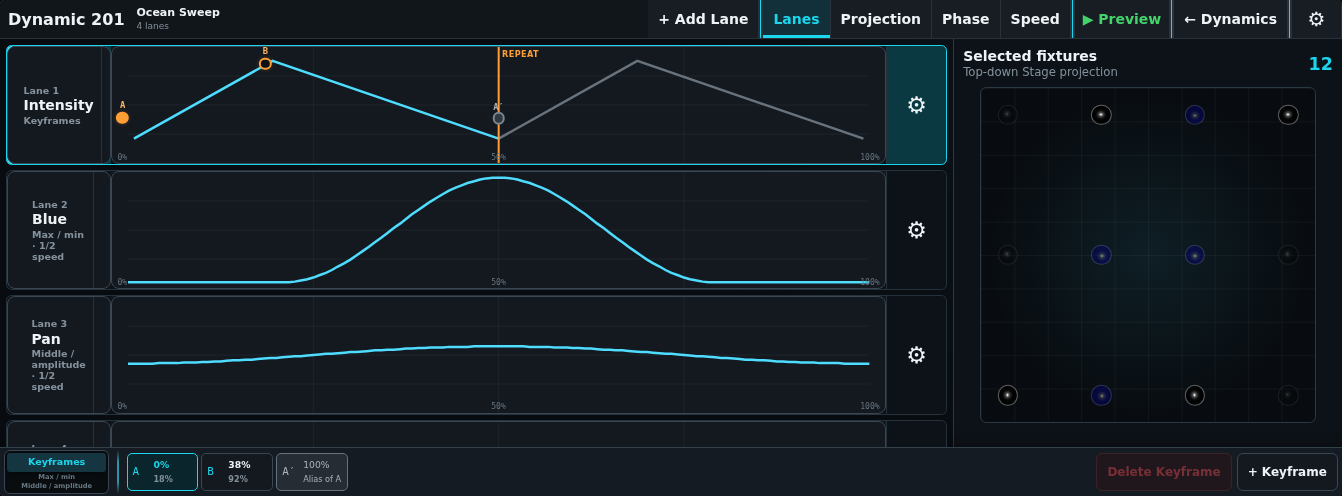Image resolution: width=1342 pixels, height=496 pixels.
Task: Switch to the Projection tab
Action: [x=880, y=19]
